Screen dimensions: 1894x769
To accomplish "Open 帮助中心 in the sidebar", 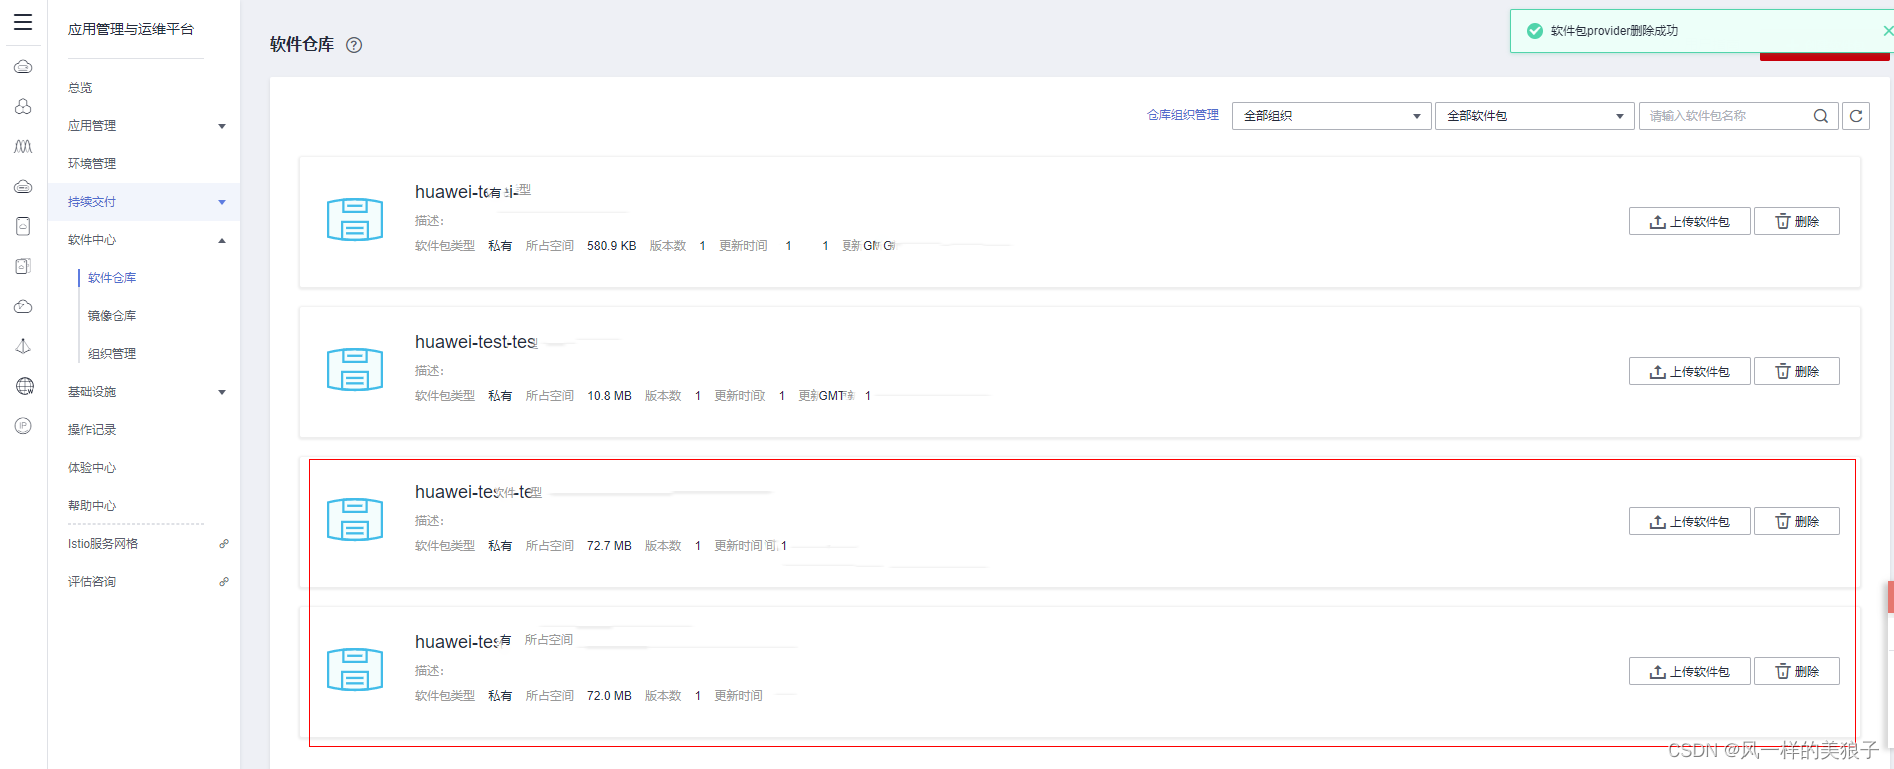I will (x=92, y=506).
